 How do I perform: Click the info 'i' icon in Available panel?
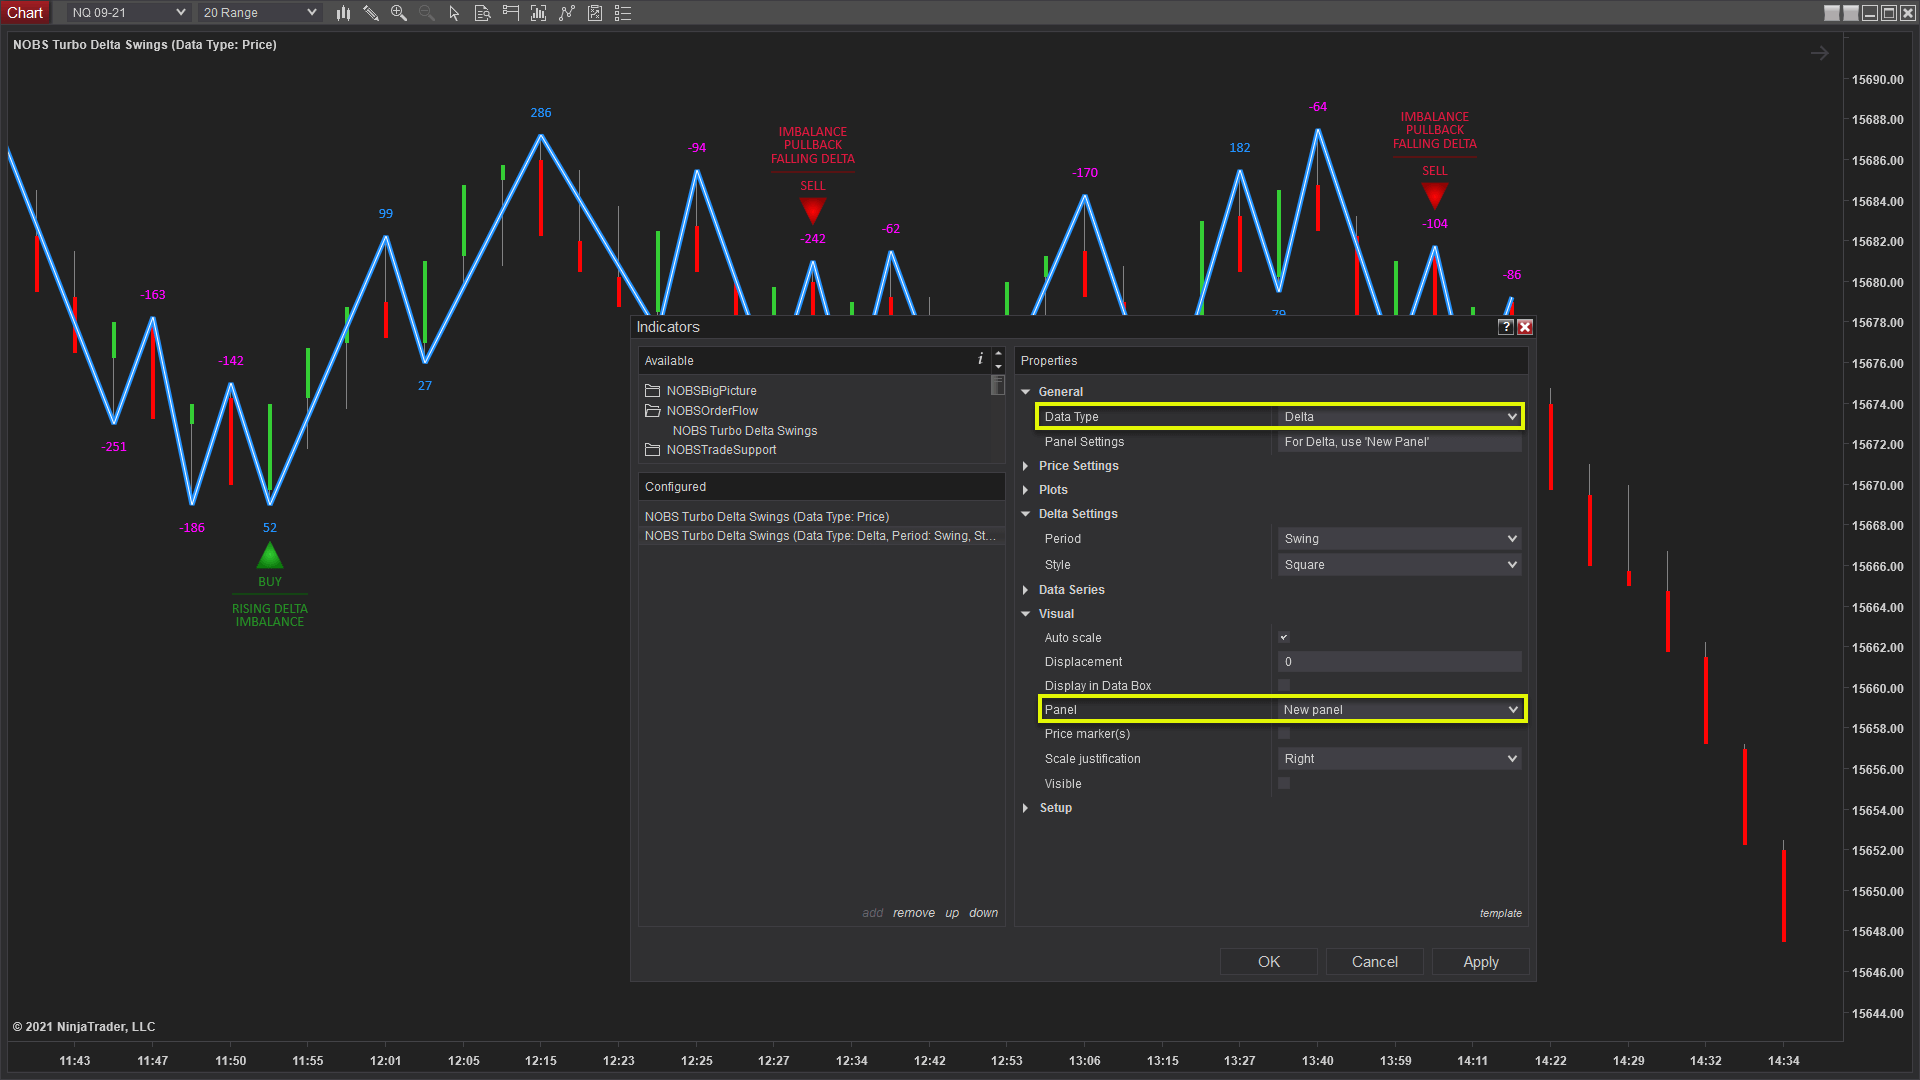[980, 359]
